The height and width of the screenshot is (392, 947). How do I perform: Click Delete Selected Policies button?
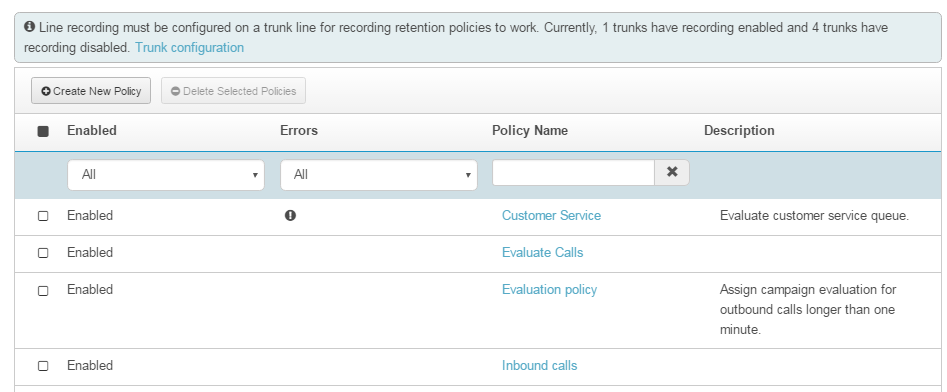(233, 91)
